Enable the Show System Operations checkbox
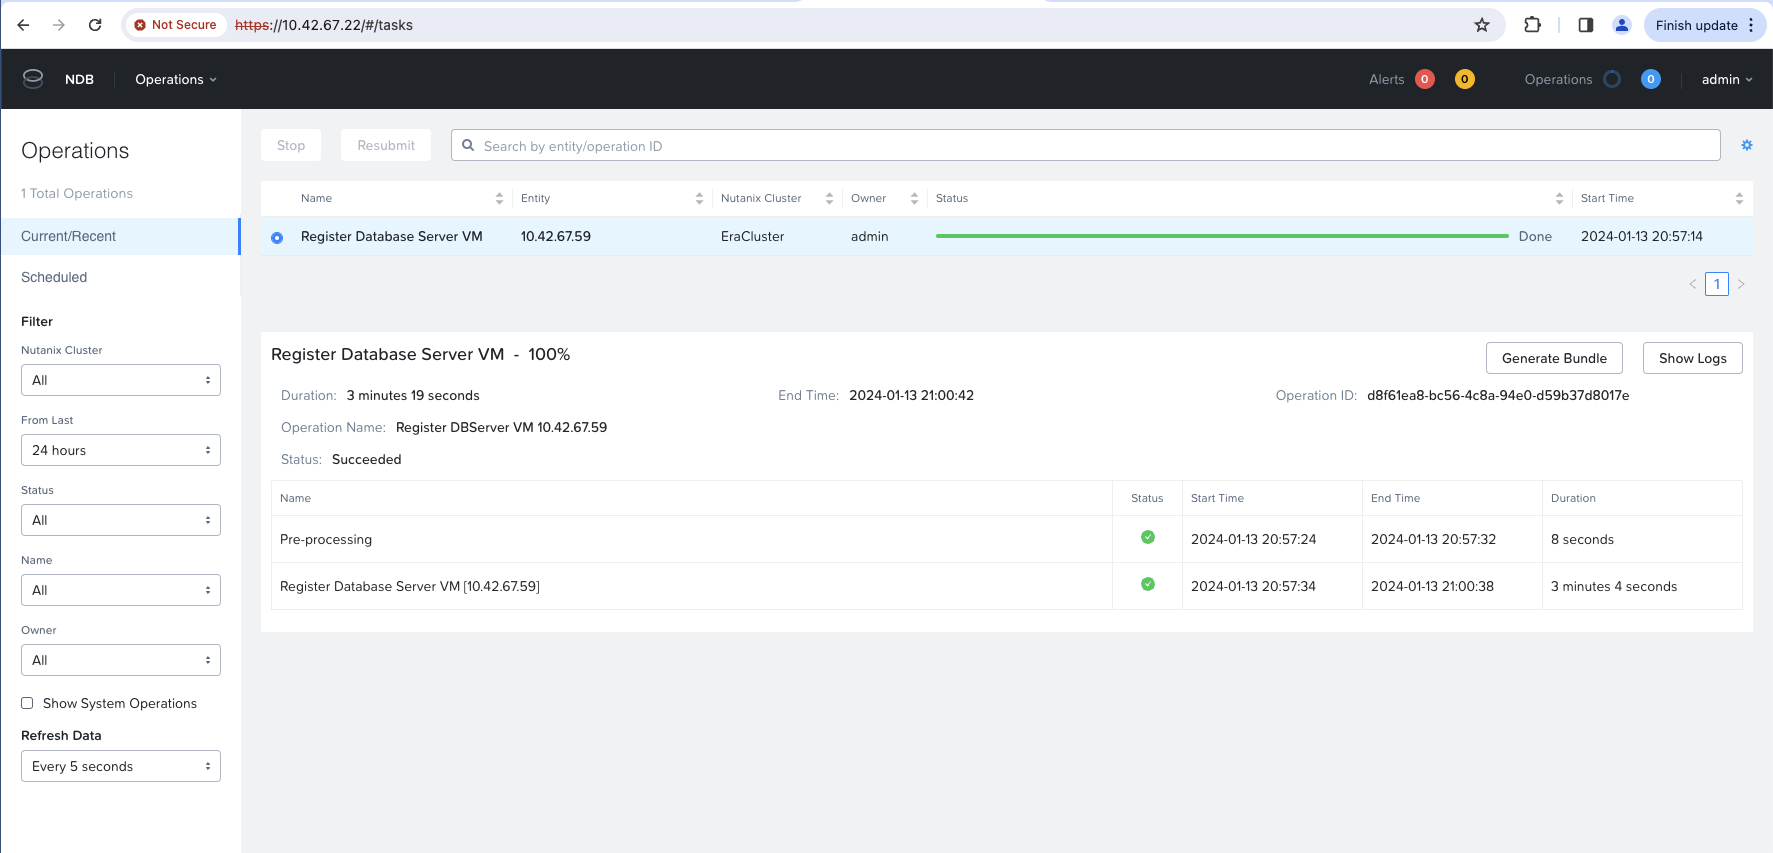This screenshot has height=853, width=1773. point(28,703)
